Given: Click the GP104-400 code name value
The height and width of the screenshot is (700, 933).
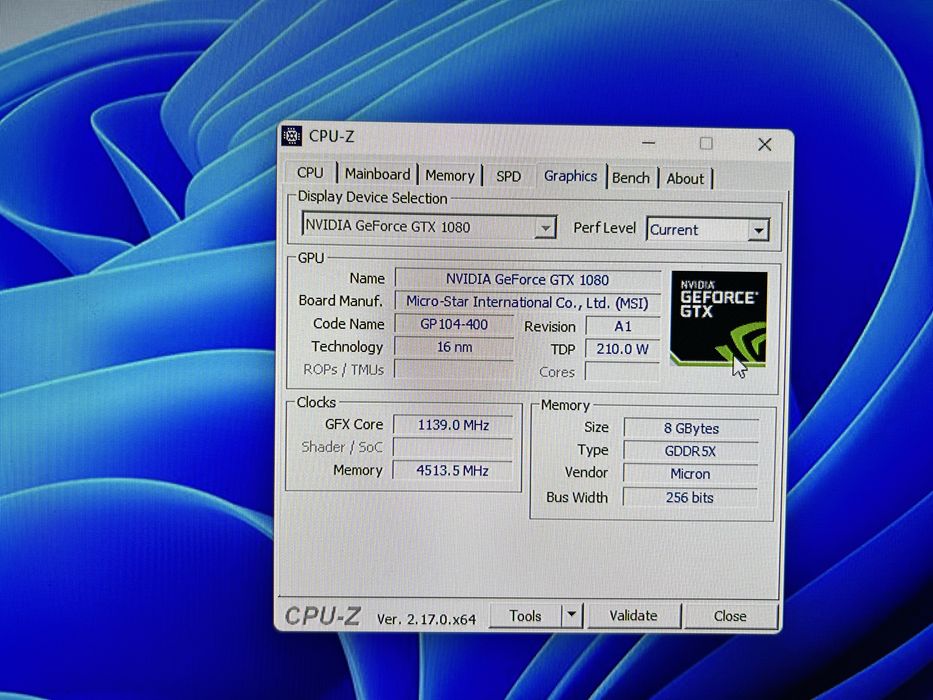Looking at the screenshot, I should pos(454,324).
